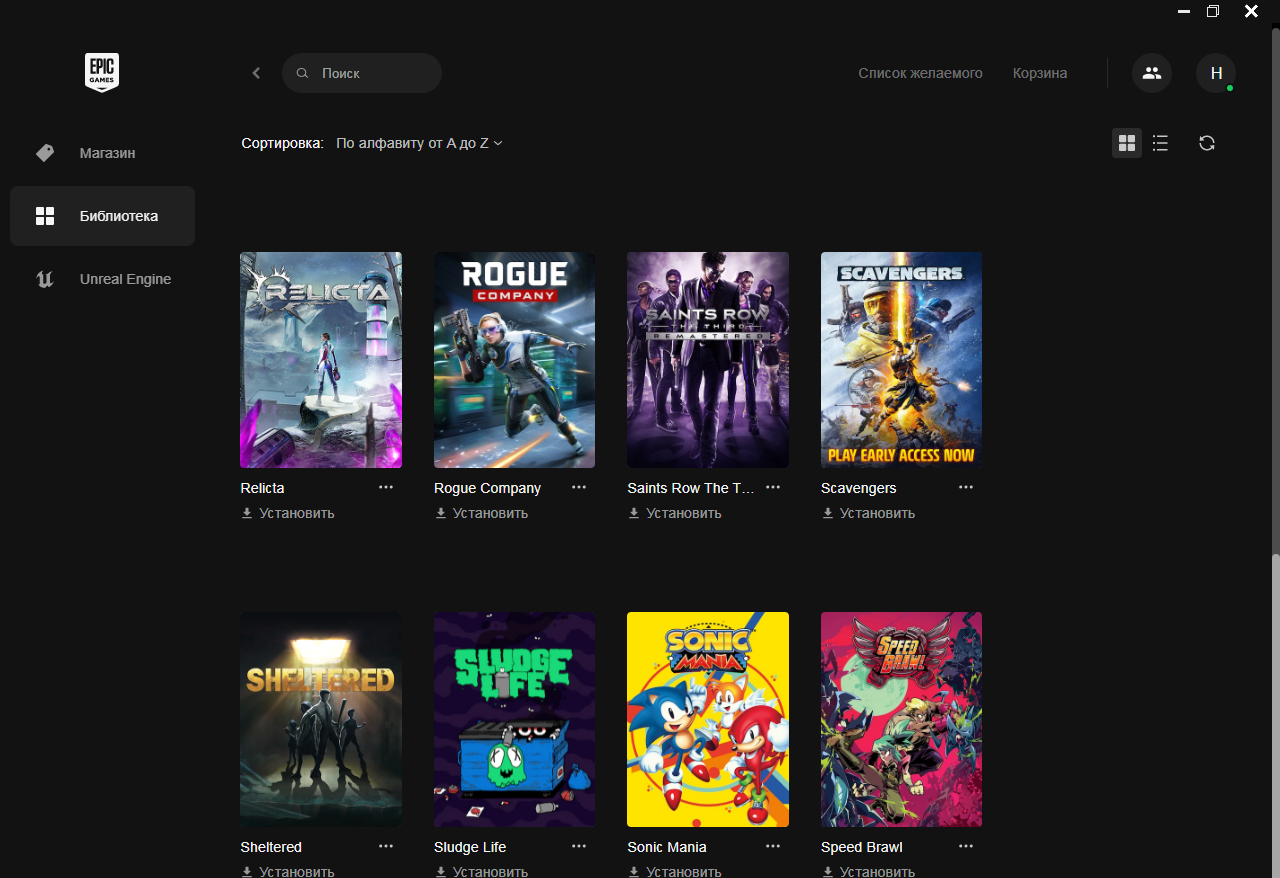The image size is (1280, 878).
Task: Click the Relicta cover art
Action: tap(321, 360)
